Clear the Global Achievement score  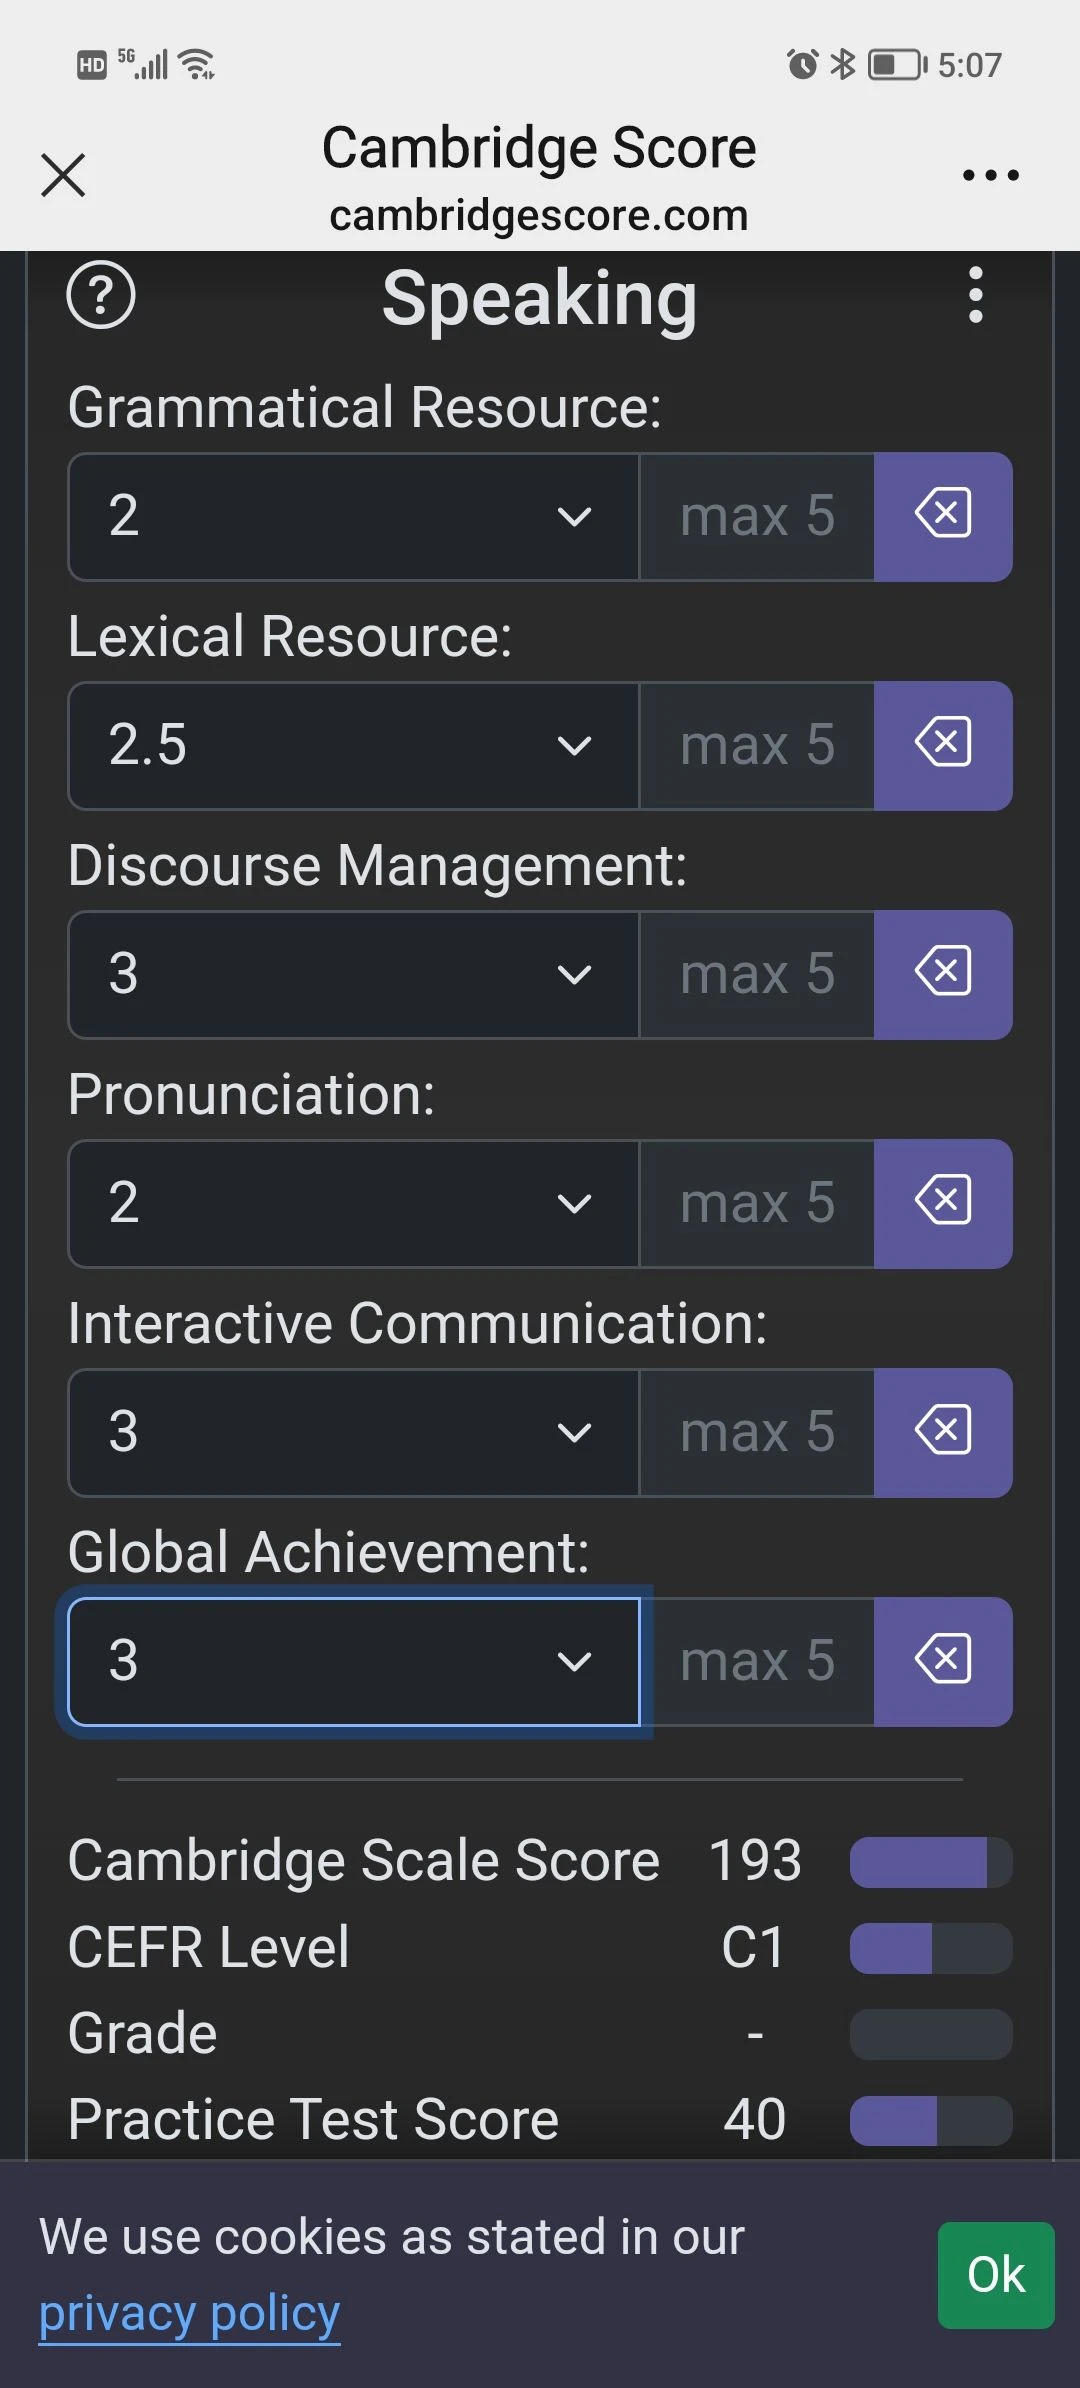[943, 1661]
